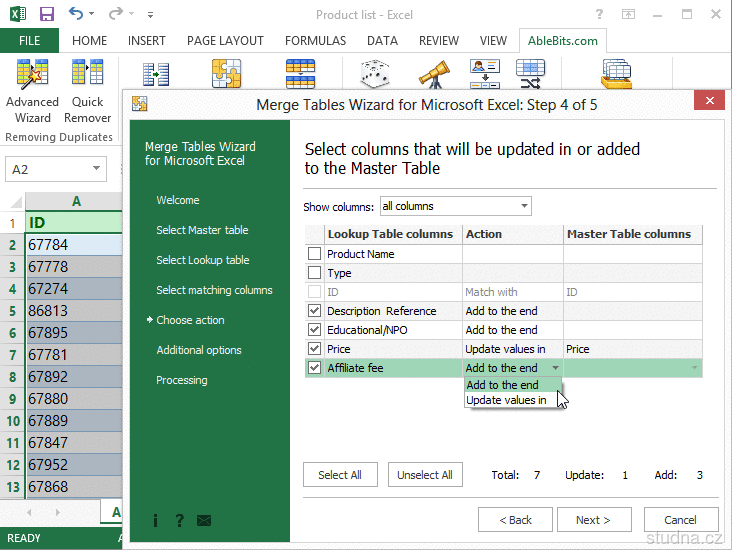
Task: Click the envelope email icon in wizard
Action: coord(204,520)
